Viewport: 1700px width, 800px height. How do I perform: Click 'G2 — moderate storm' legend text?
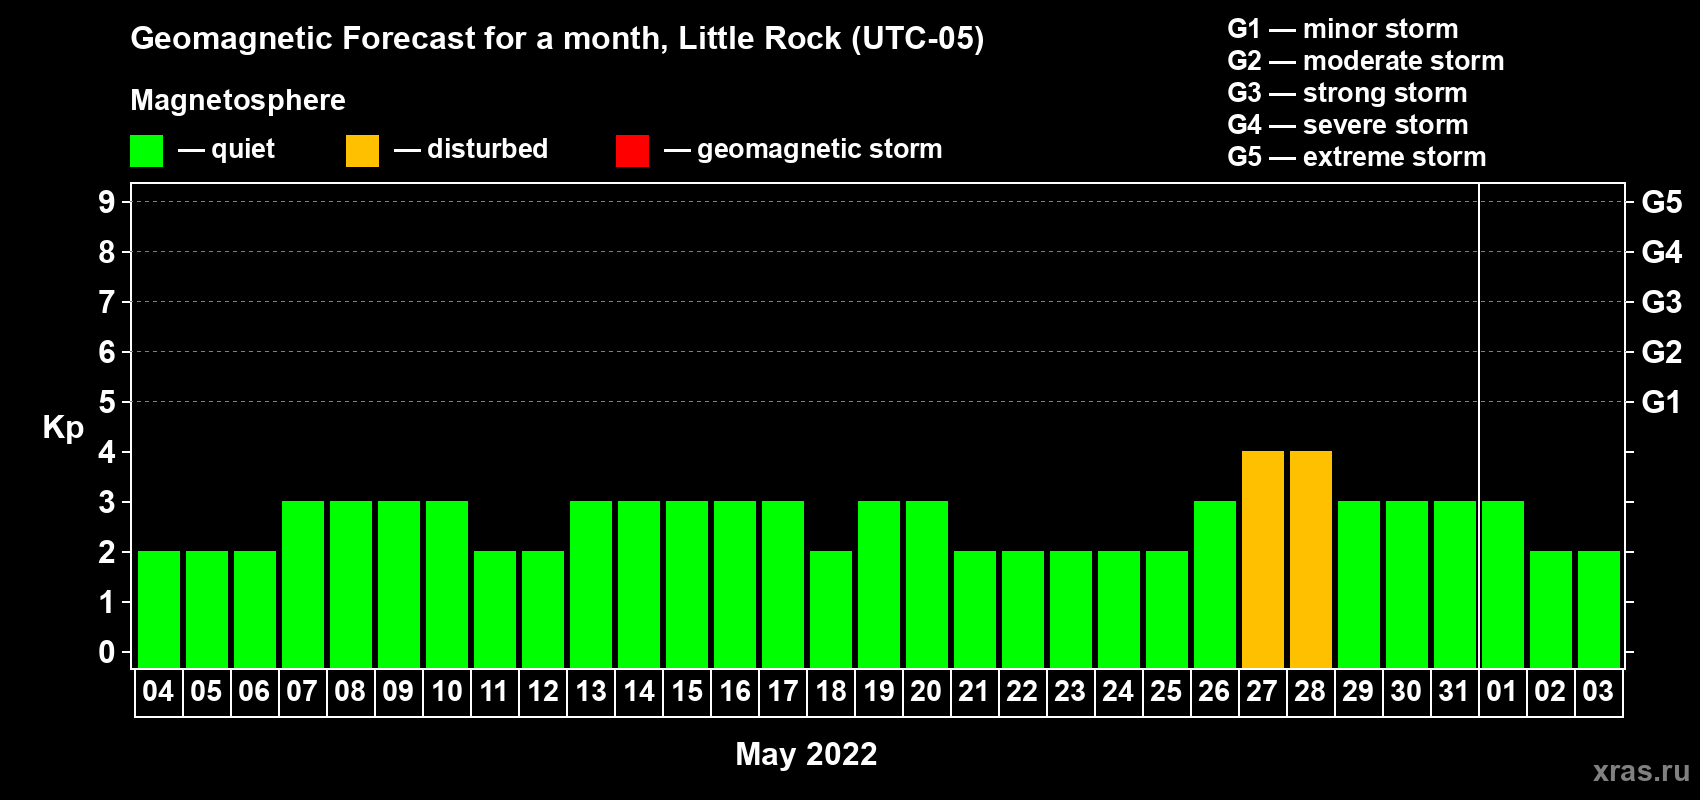[1366, 61]
